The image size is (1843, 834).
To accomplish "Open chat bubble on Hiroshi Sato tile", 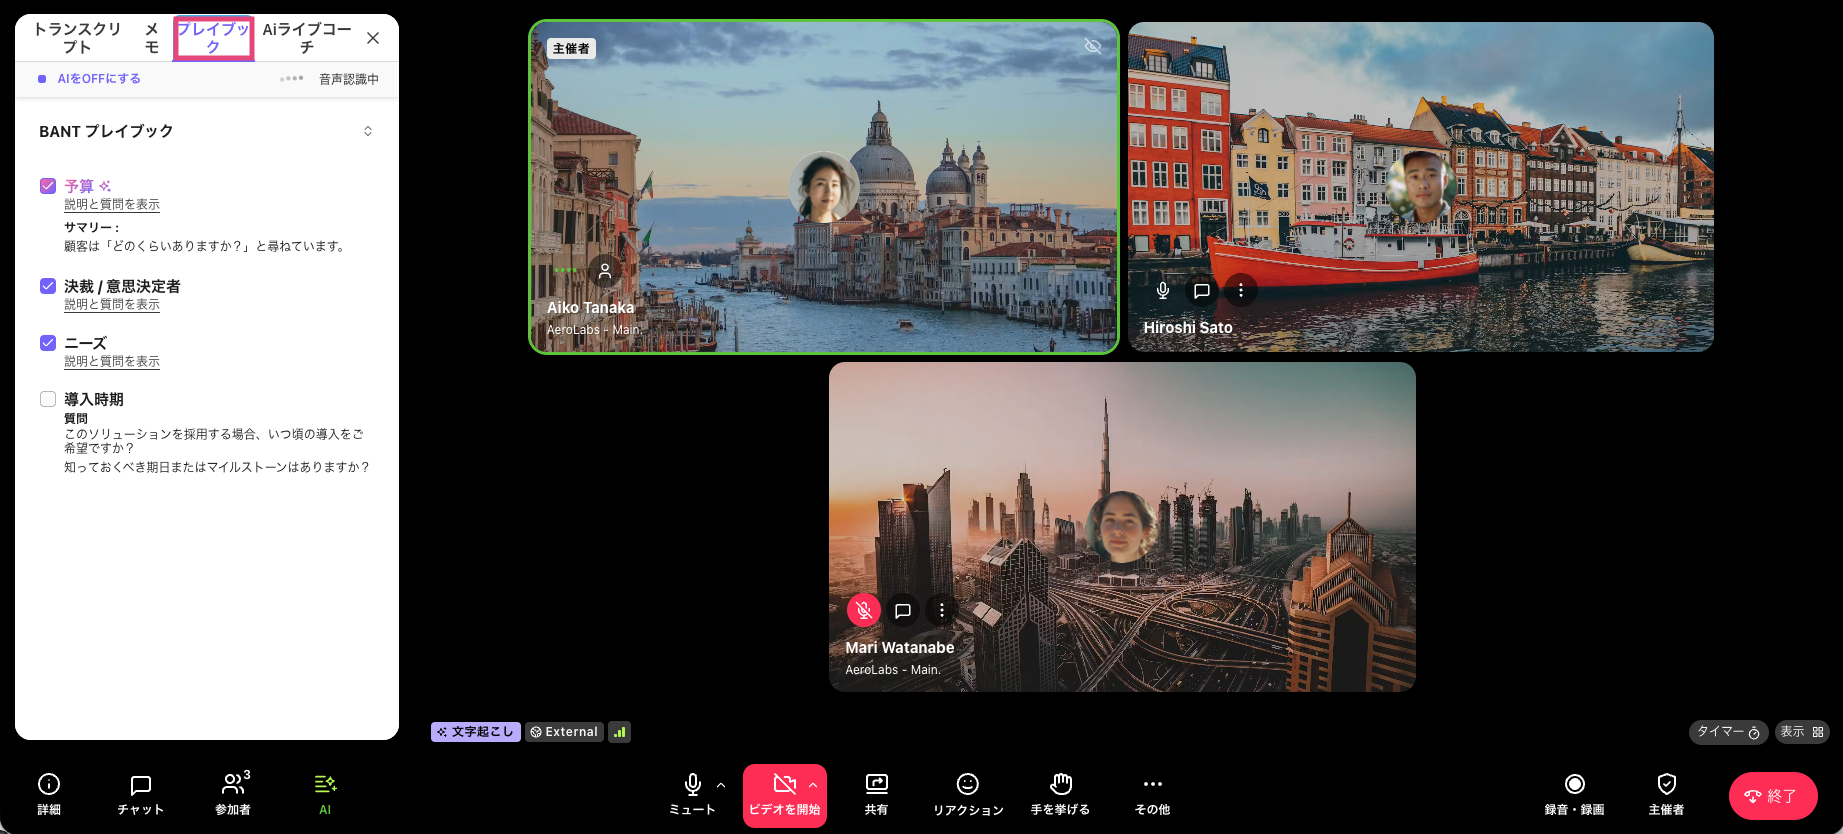I will pyautogui.click(x=1202, y=291).
